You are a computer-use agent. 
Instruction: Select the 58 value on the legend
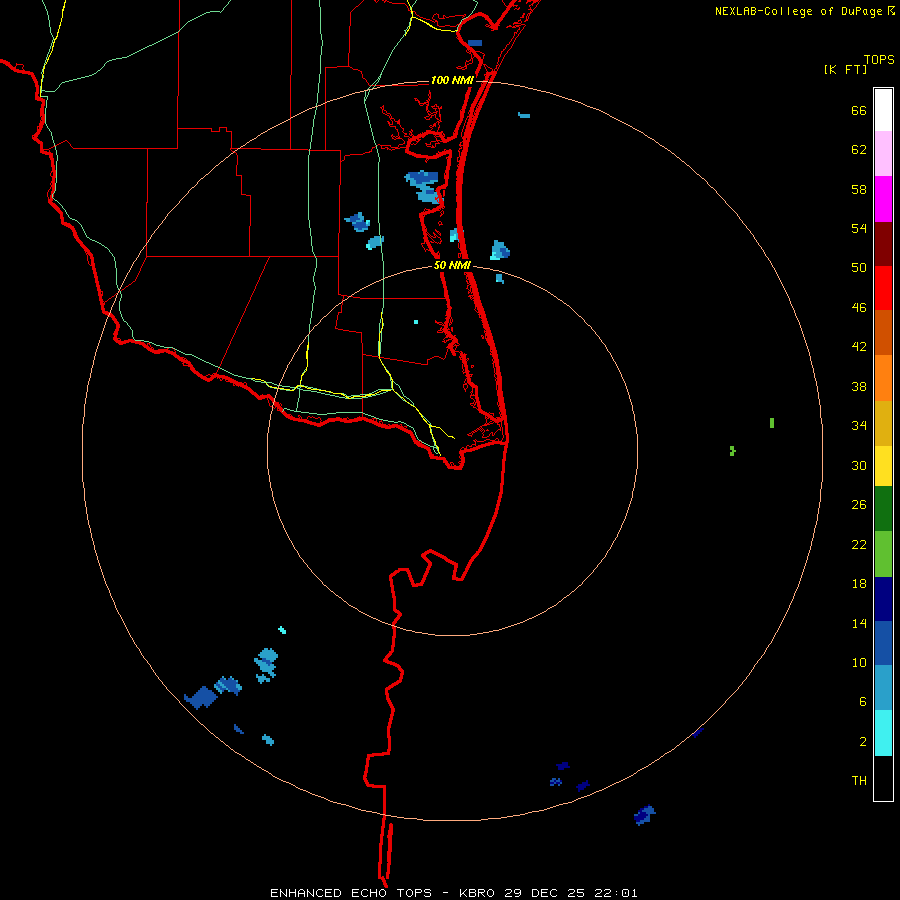pos(859,189)
